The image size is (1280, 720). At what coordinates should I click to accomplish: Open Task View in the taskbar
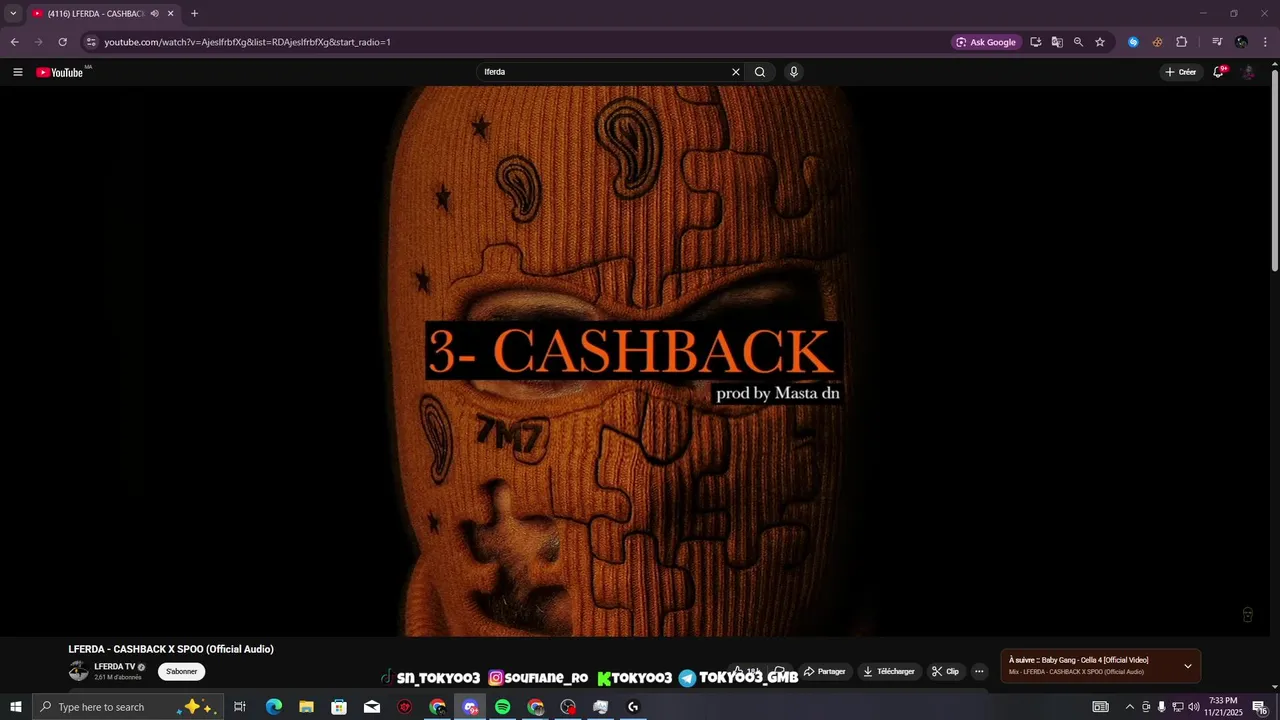point(240,707)
